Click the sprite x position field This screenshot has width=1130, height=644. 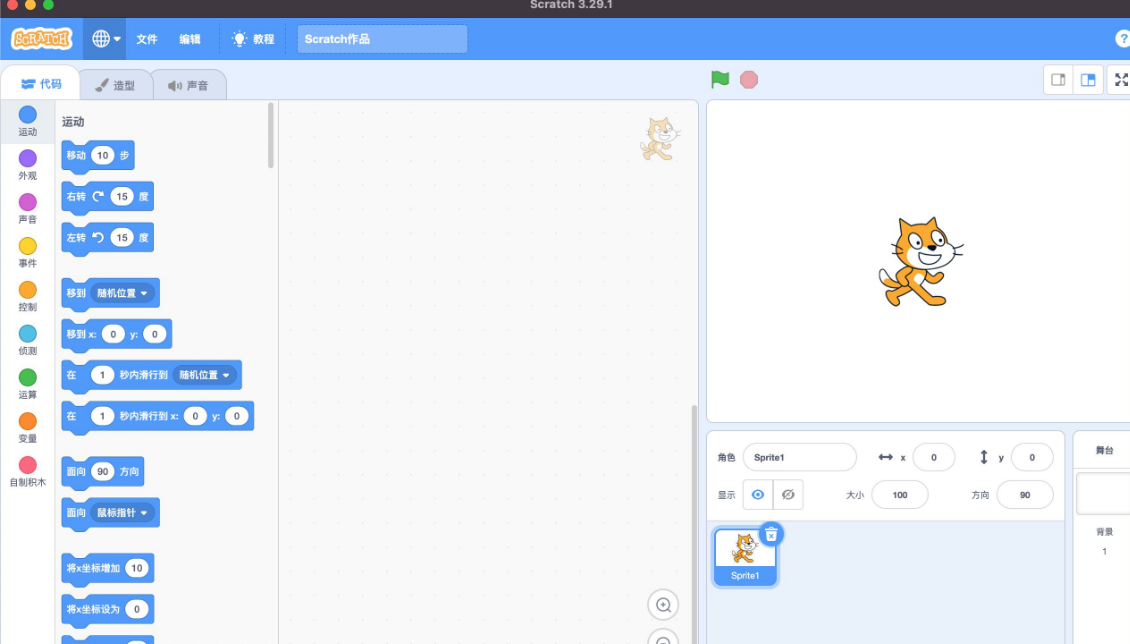click(x=933, y=457)
